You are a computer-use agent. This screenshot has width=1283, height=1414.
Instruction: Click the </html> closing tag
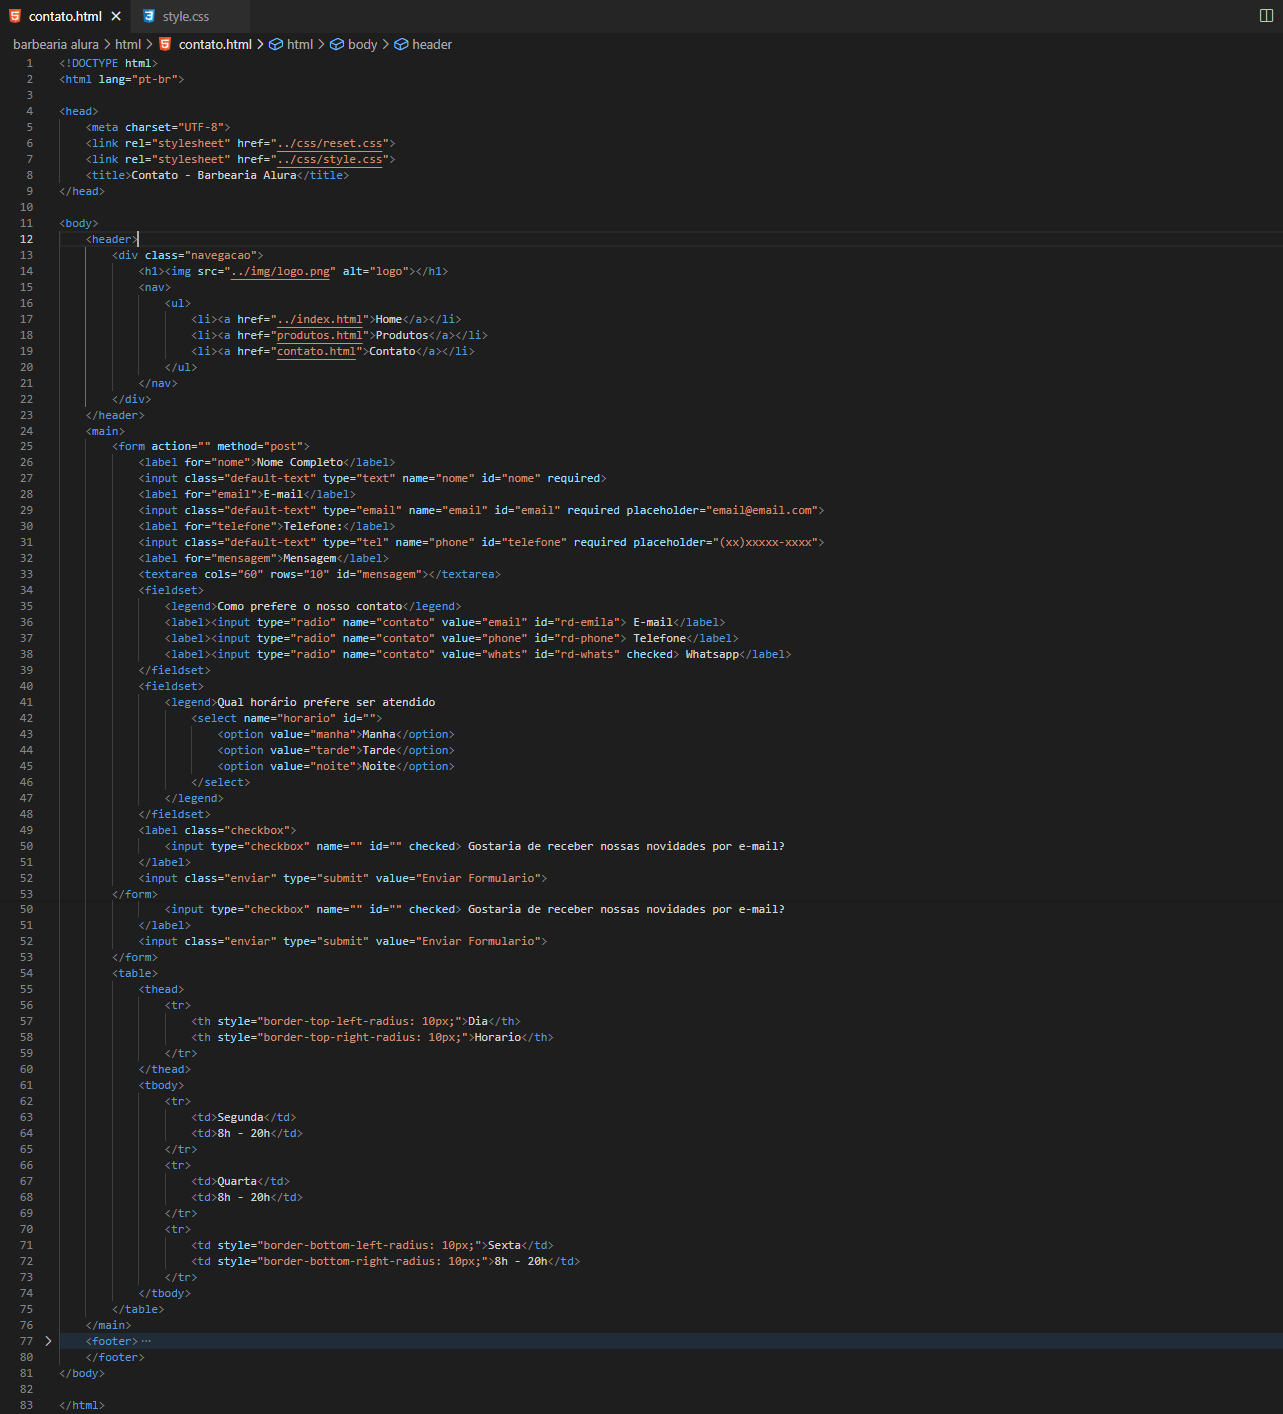point(82,1405)
